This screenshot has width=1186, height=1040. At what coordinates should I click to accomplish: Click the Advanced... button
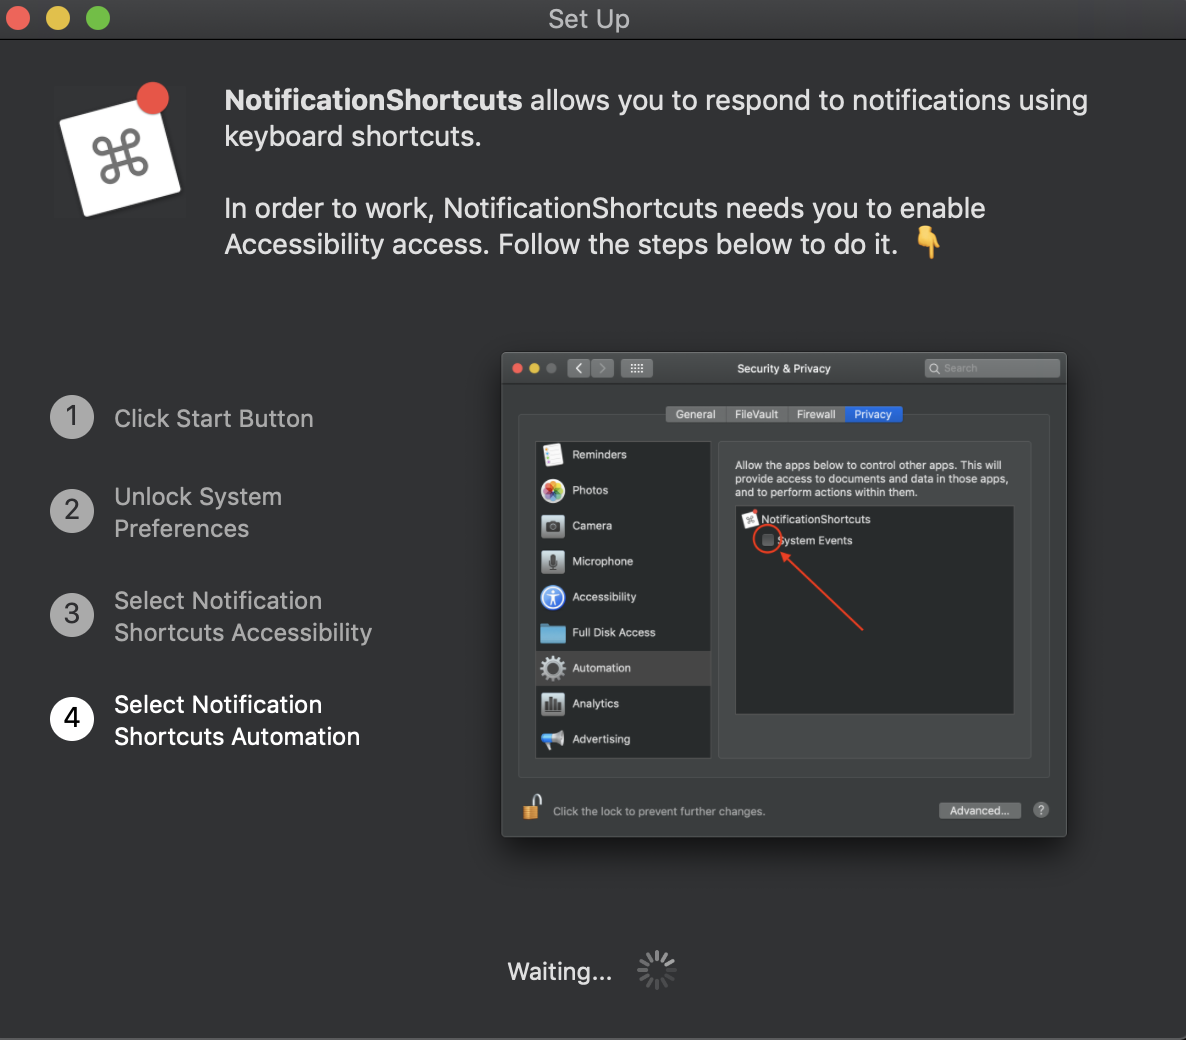[980, 811]
